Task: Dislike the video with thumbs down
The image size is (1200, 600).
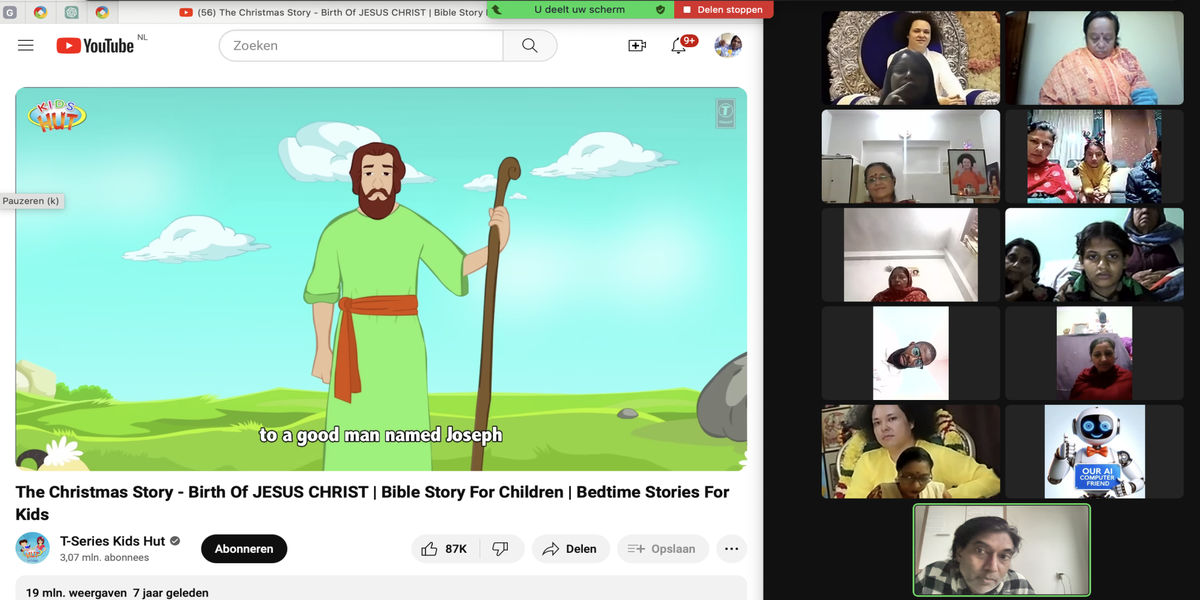Action: 502,549
